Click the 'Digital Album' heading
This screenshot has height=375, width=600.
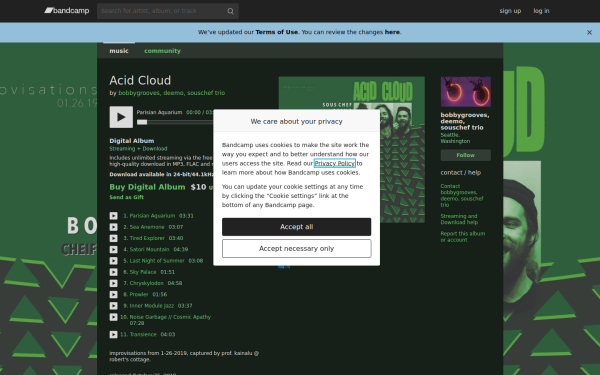coord(132,141)
